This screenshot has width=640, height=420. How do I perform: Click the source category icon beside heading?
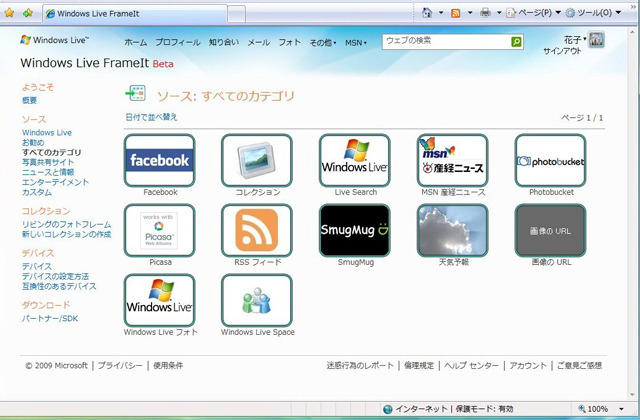click(x=136, y=93)
